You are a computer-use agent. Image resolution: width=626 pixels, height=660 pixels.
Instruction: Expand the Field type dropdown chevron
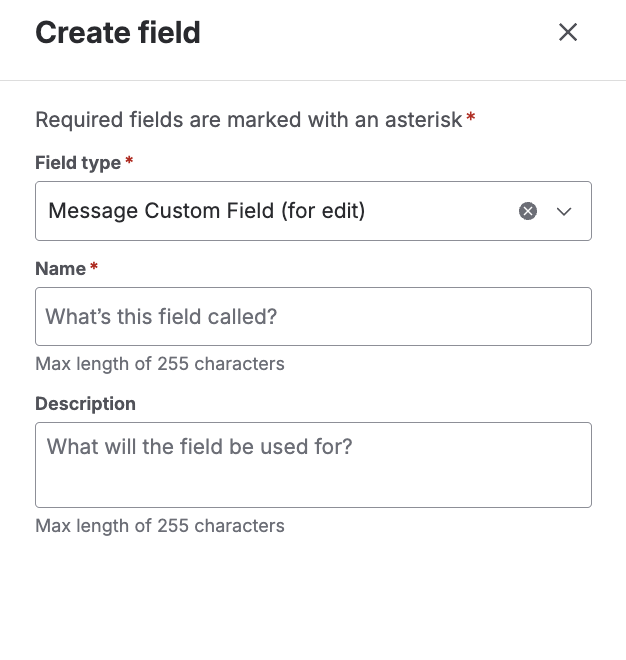click(564, 211)
